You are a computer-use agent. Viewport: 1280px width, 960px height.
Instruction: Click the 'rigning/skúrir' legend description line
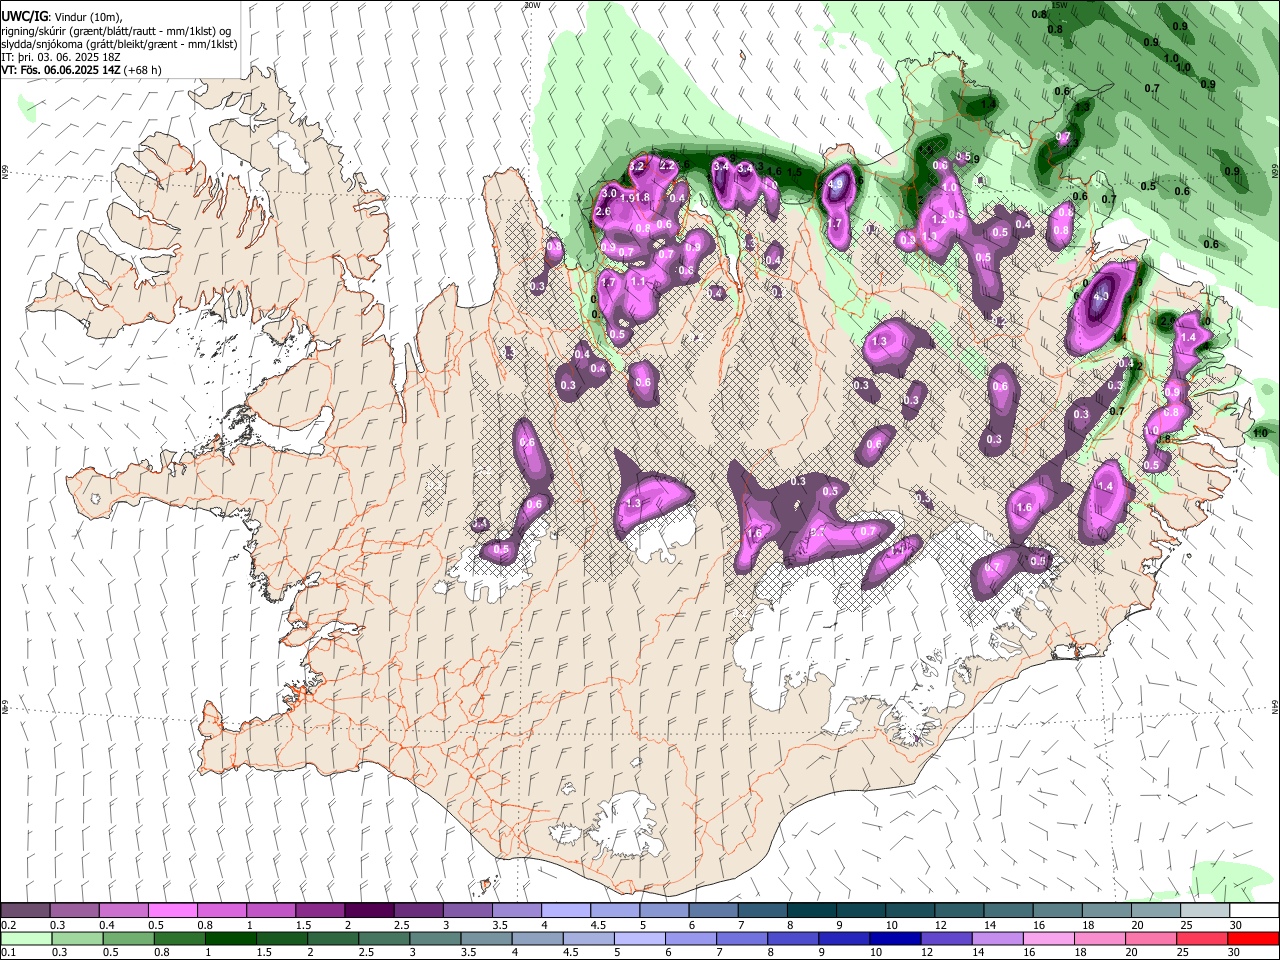click(116, 30)
